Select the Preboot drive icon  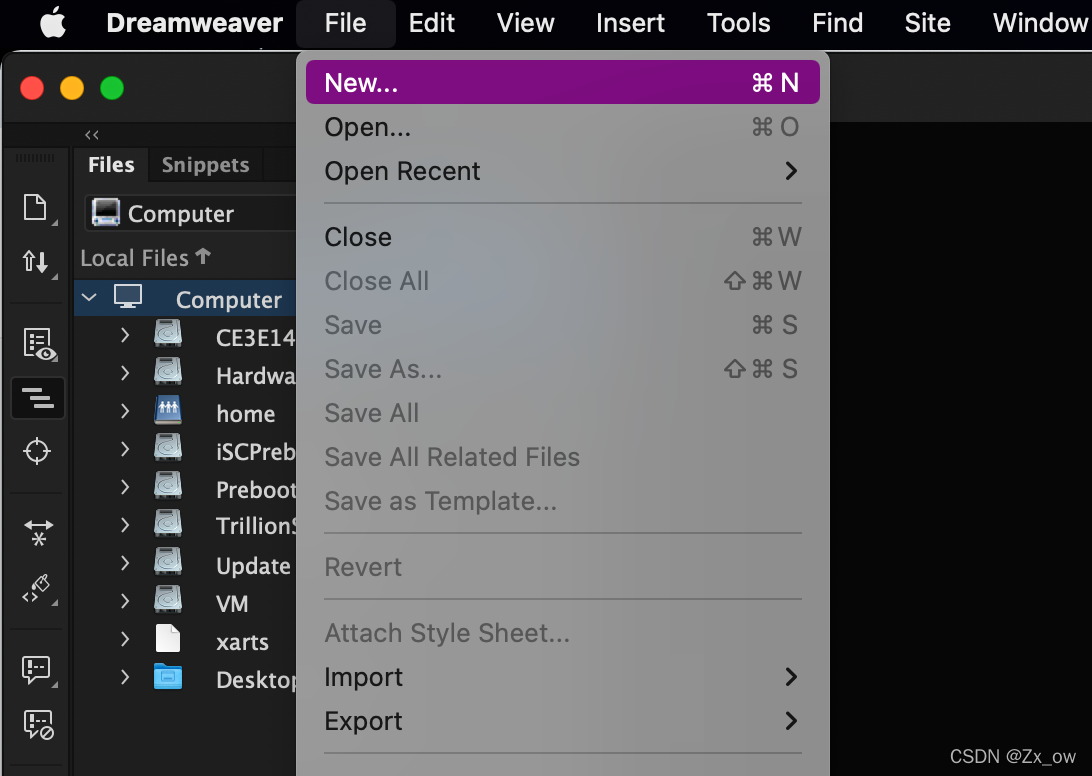click(x=168, y=486)
